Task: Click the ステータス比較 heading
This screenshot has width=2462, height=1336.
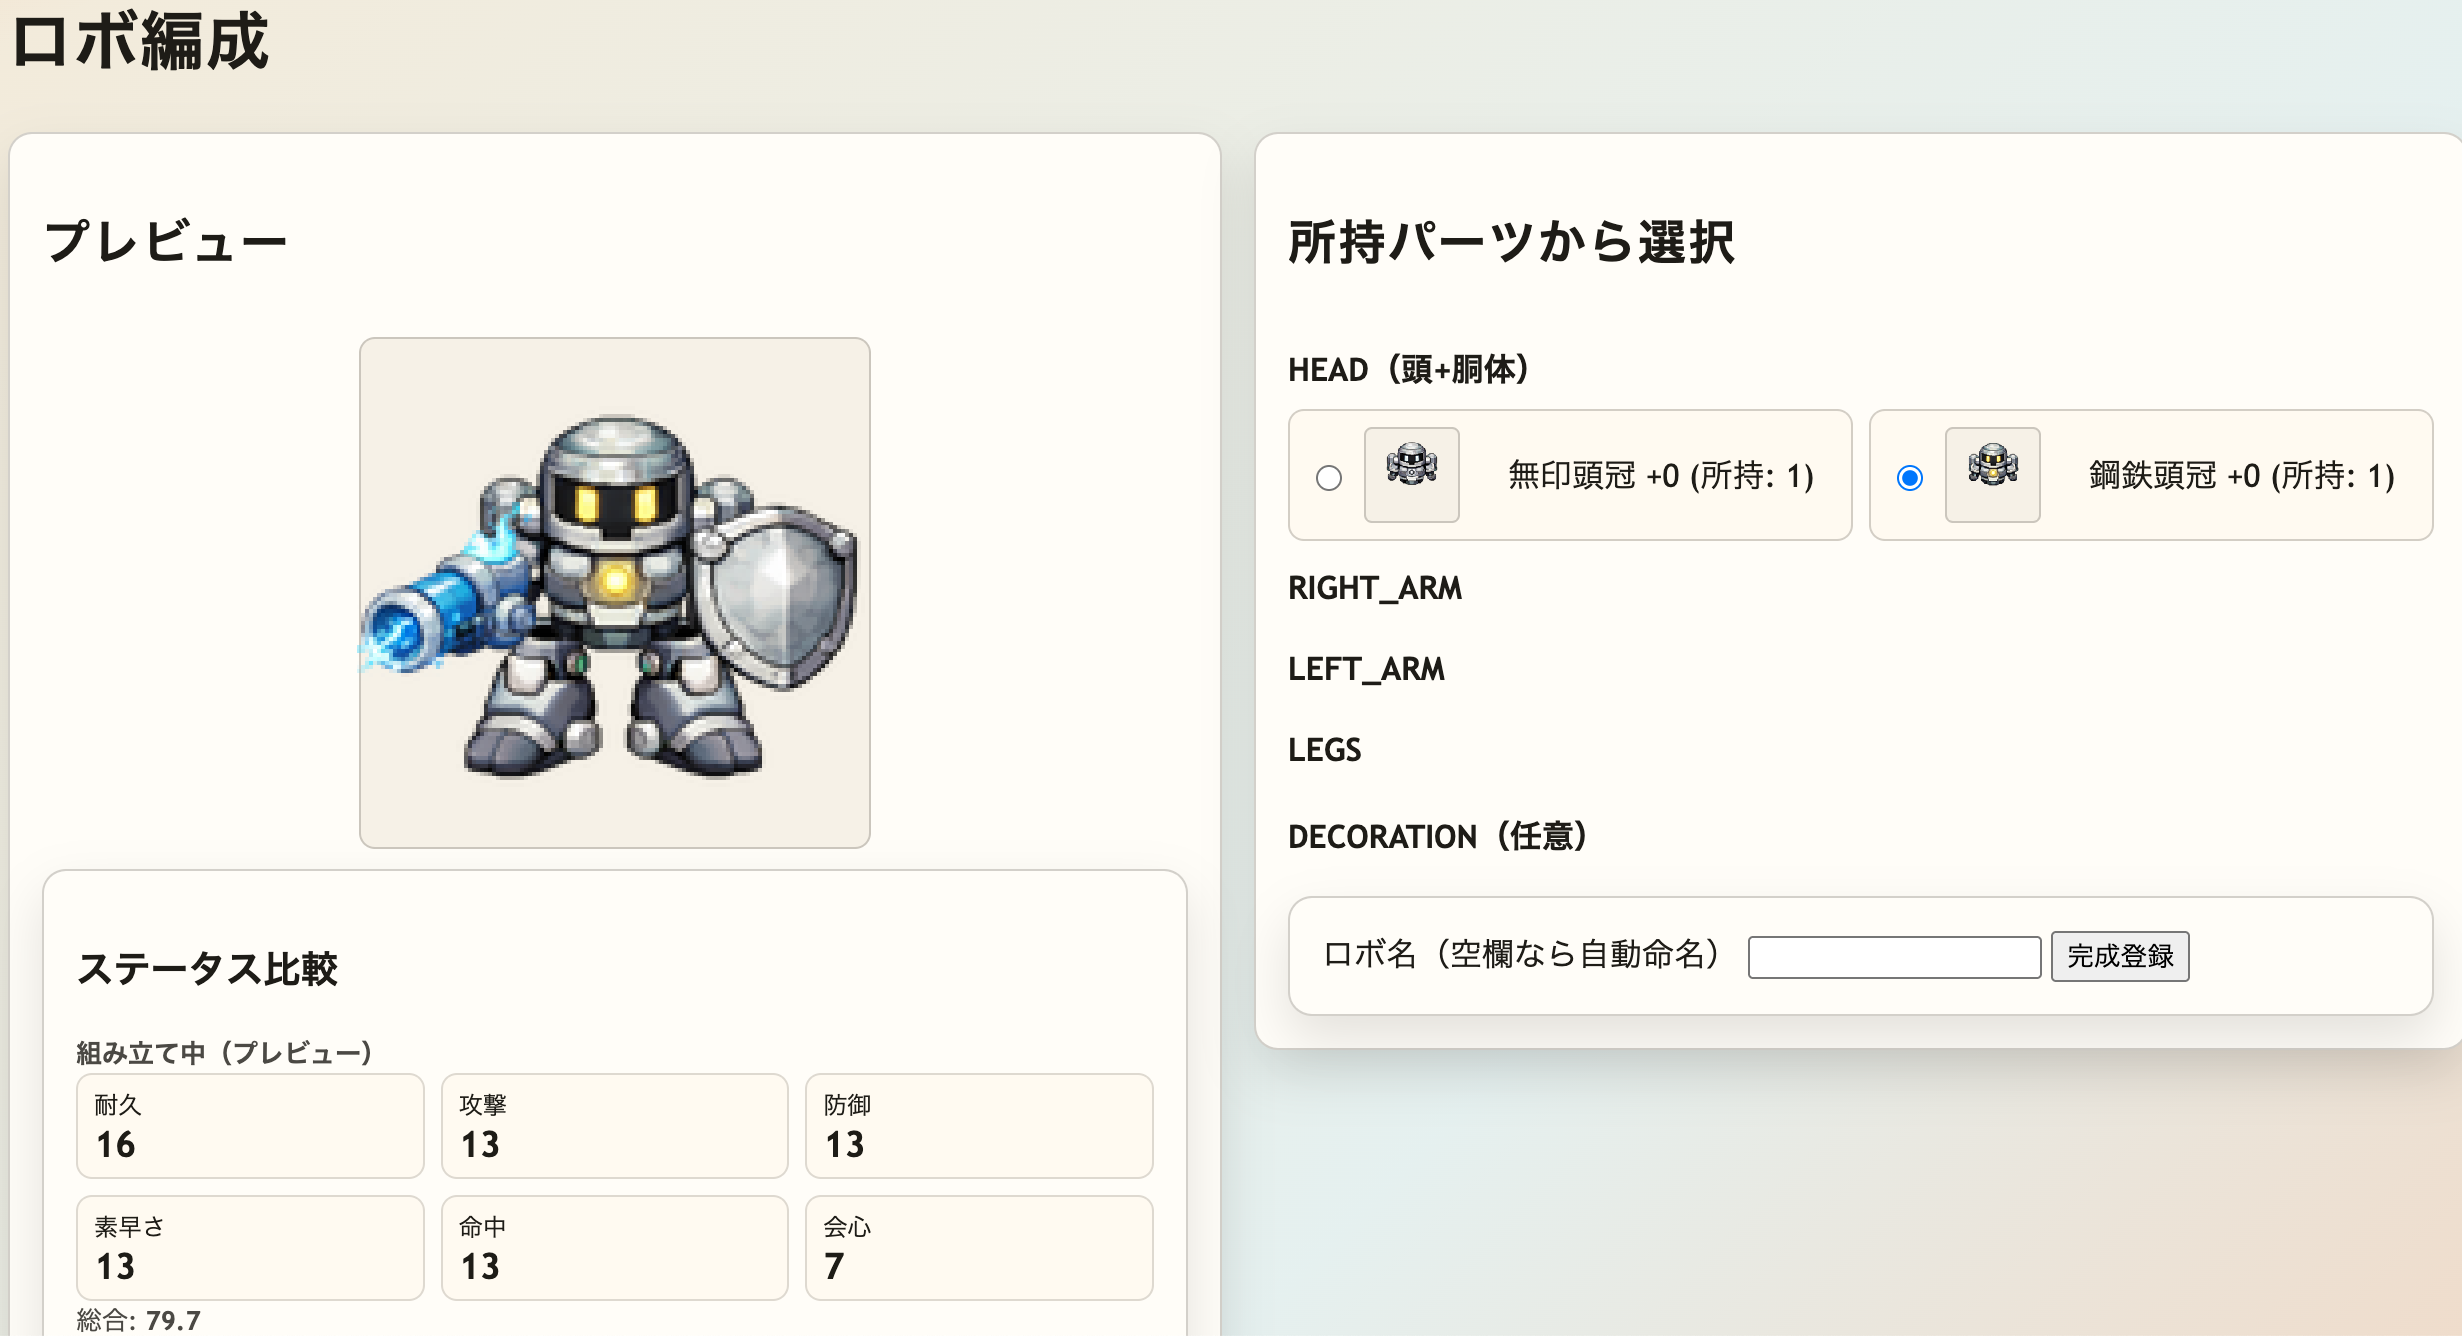Action: [208, 967]
